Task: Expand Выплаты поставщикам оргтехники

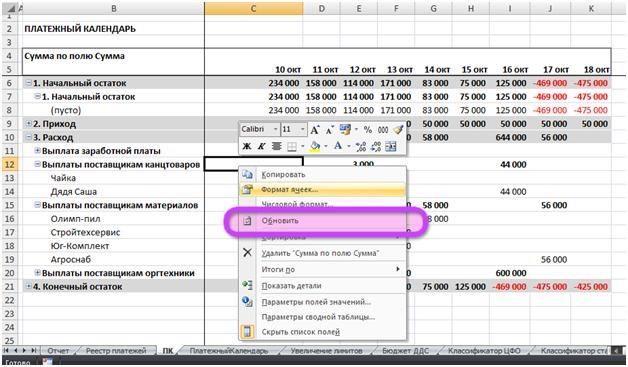Action: pyautogui.click(x=38, y=272)
